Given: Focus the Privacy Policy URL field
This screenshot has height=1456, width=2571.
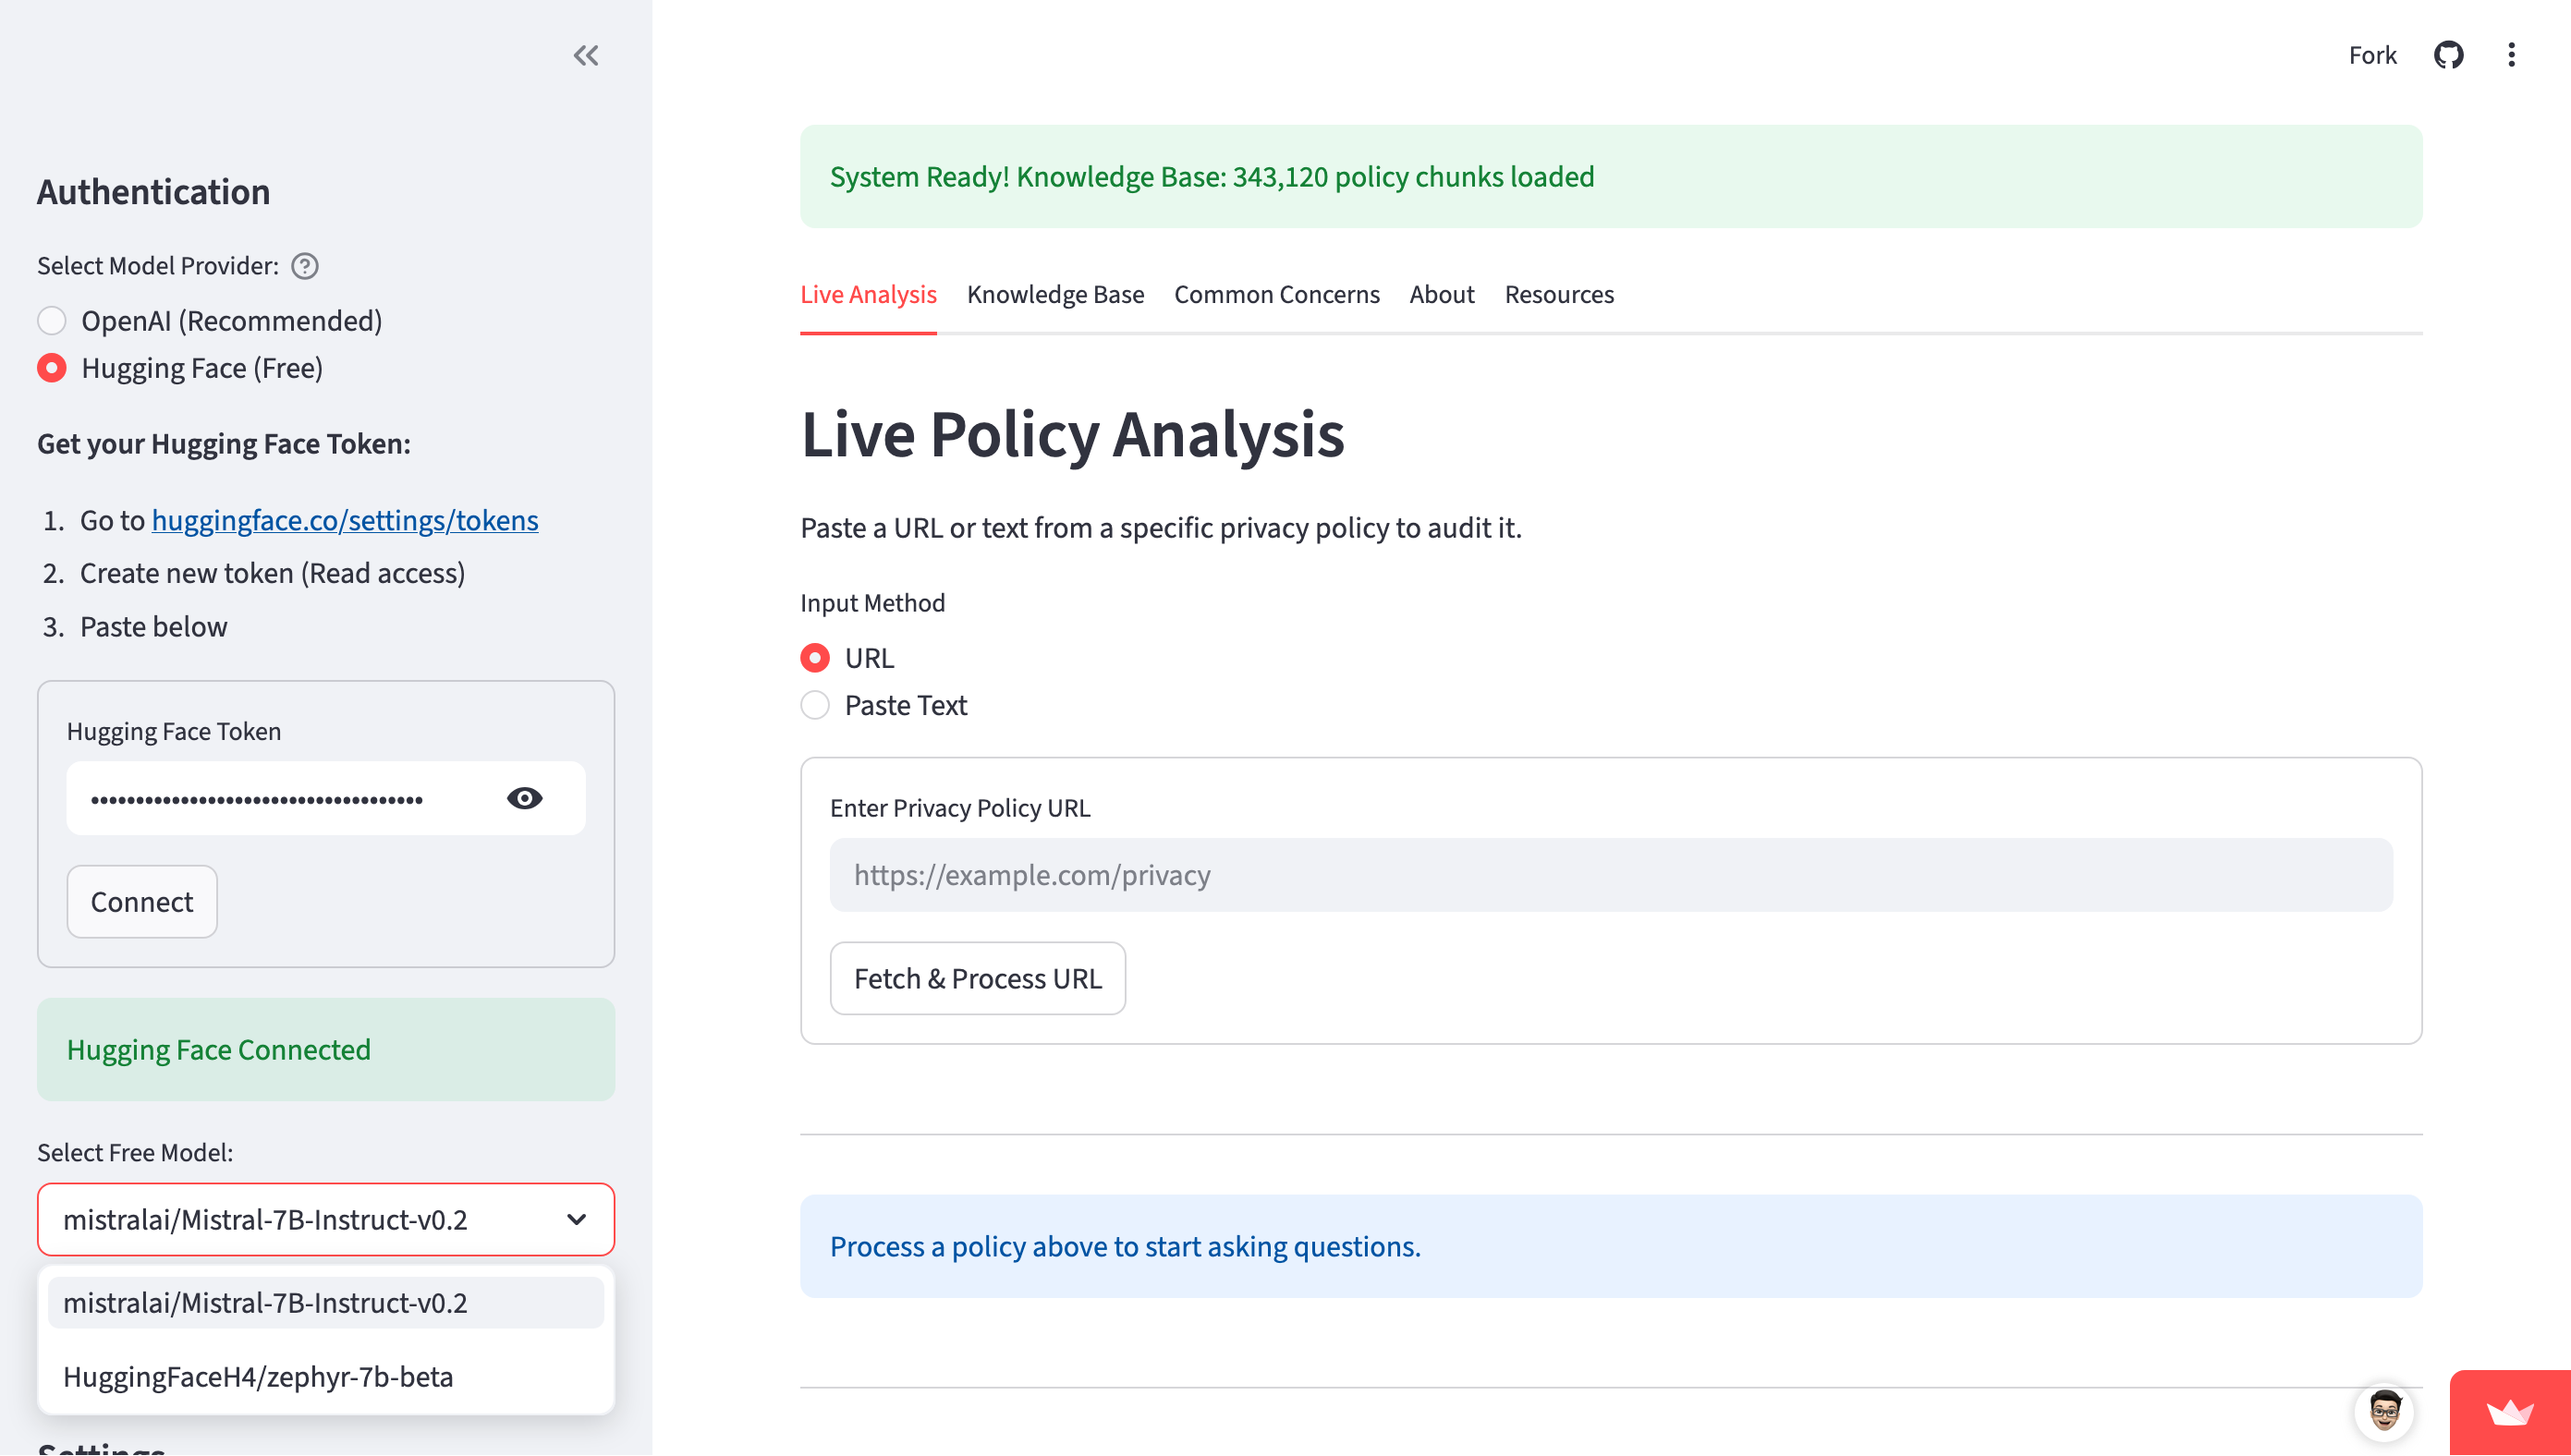Looking at the screenshot, I should tap(1611, 875).
